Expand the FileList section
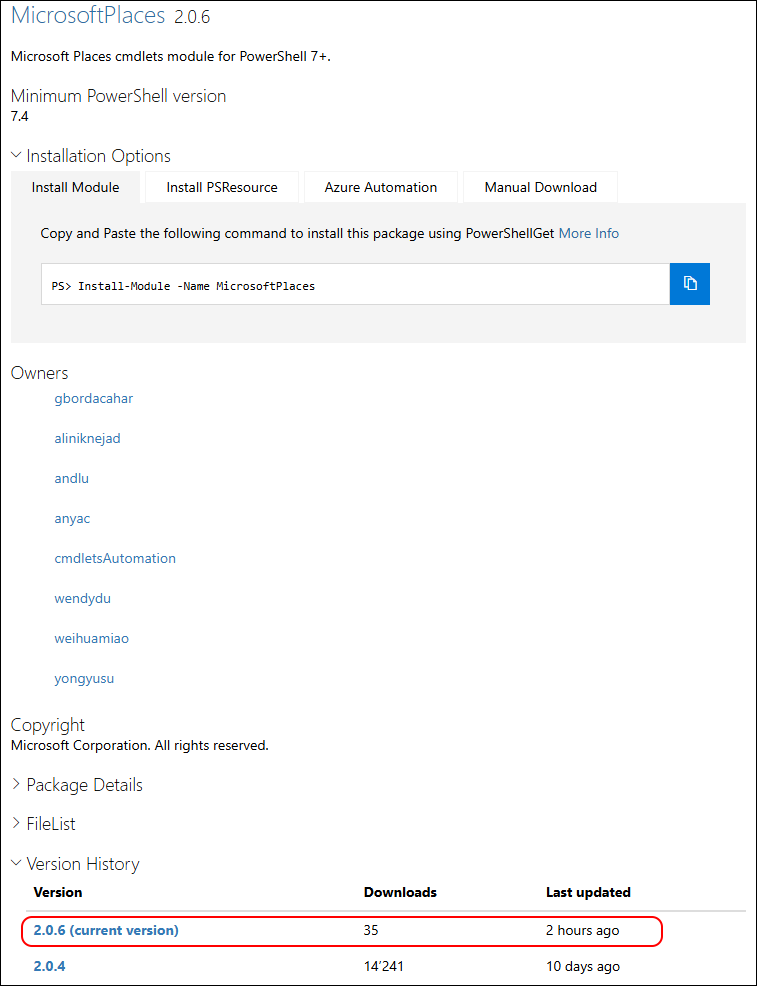This screenshot has height=986, width=757. tap(43, 824)
